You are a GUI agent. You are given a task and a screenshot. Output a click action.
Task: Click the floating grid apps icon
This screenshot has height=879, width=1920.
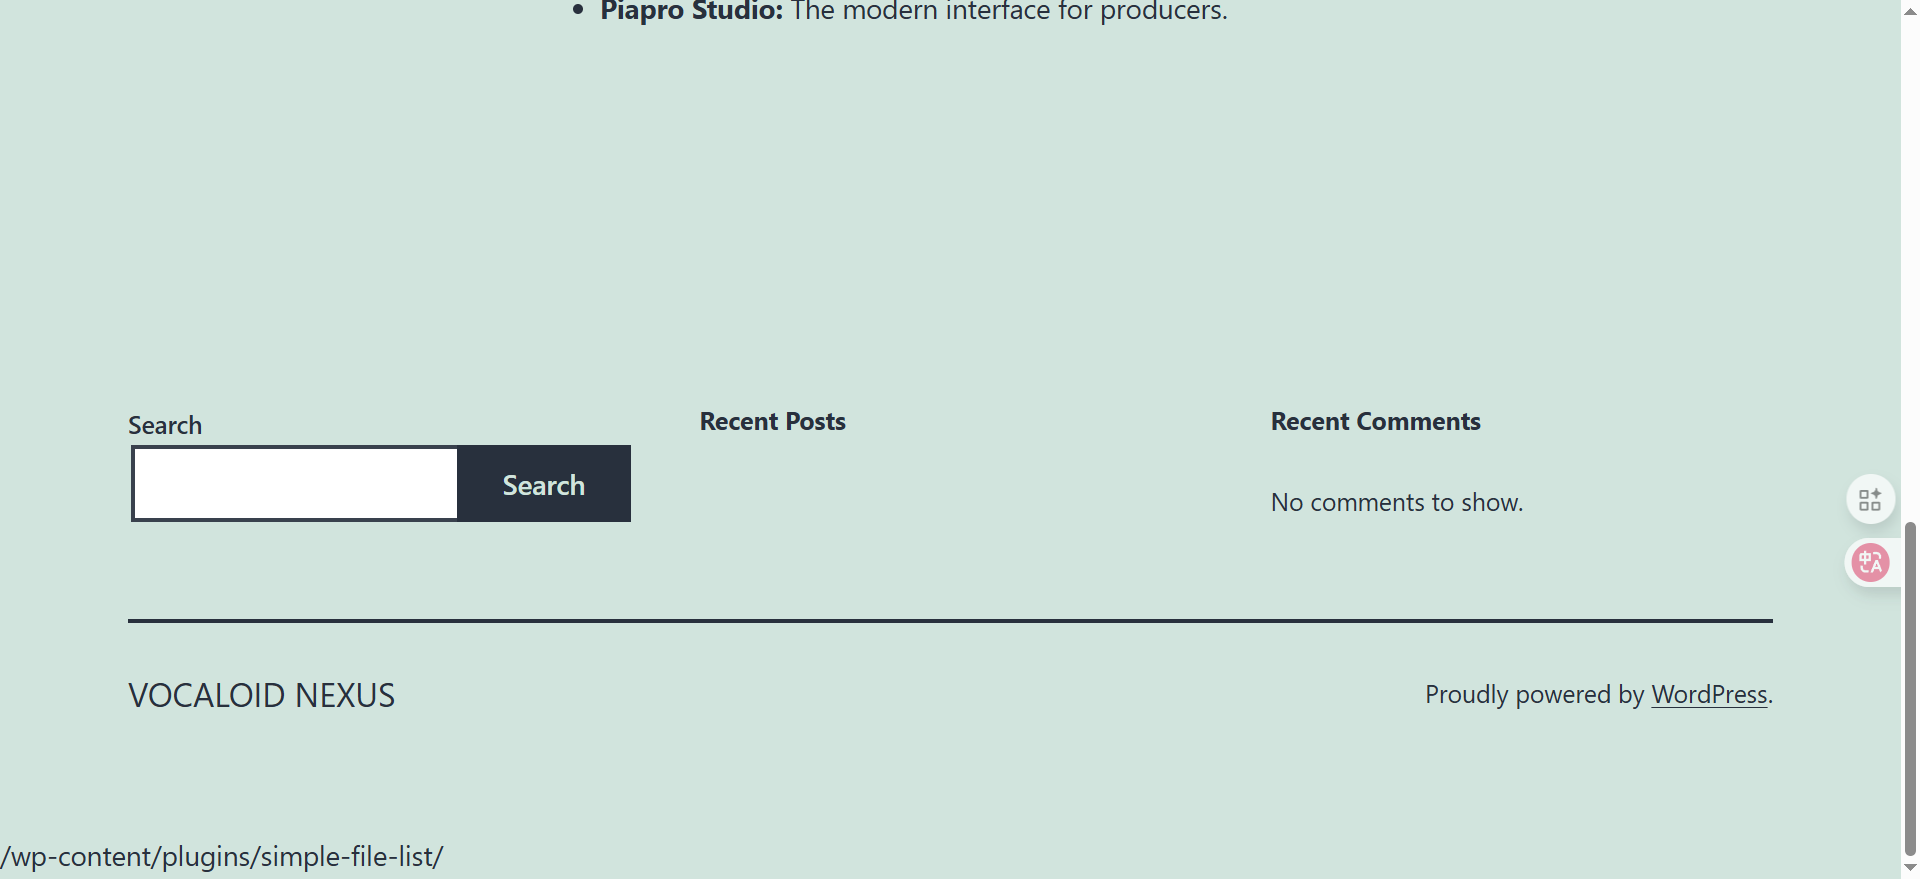click(1869, 499)
